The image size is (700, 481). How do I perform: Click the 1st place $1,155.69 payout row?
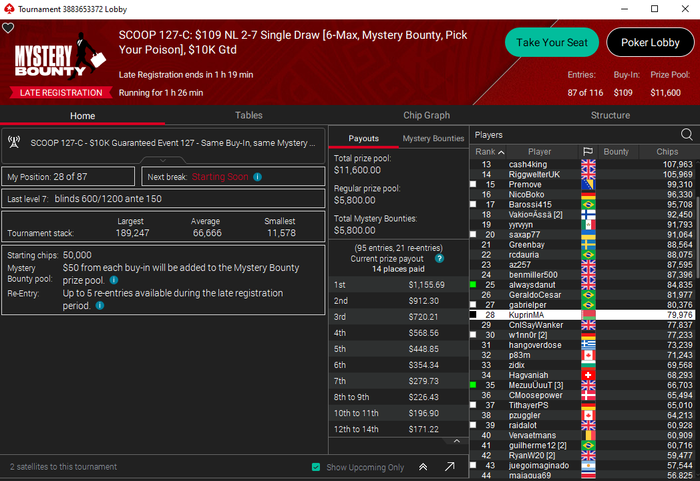point(398,284)
